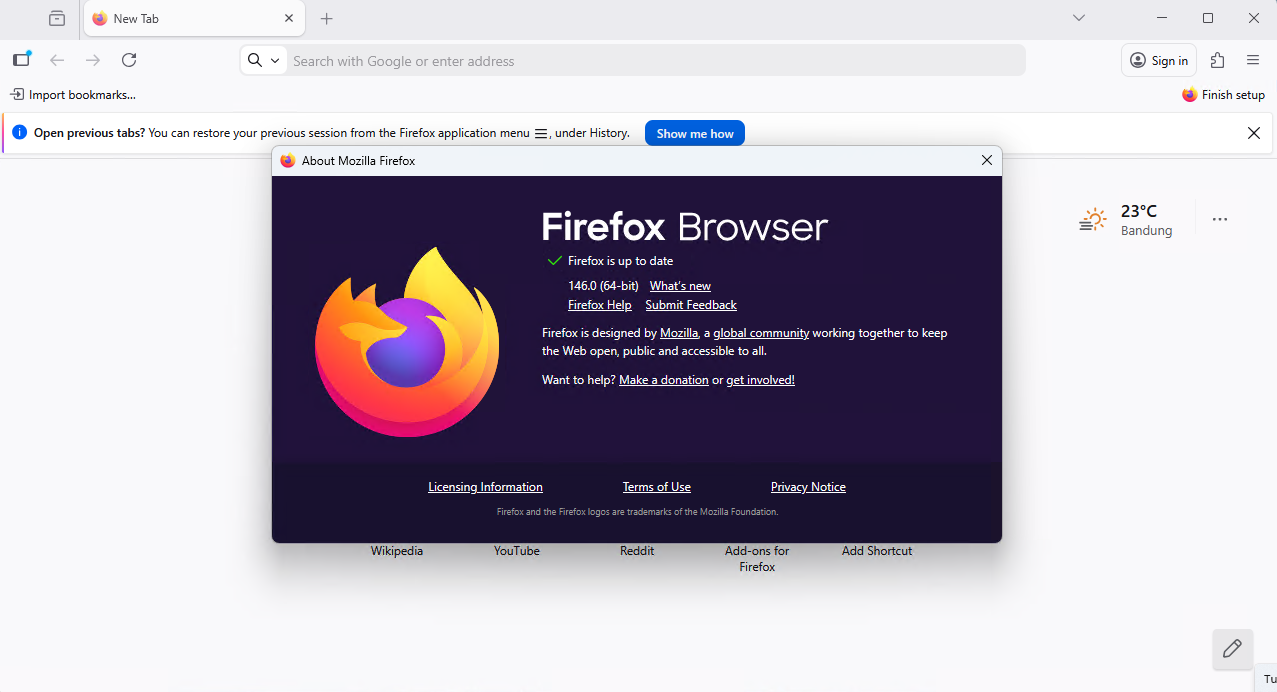This screenshot has width=1277, height=692.
Task: Open the Firefox hamburger application menu
Action: [x=1253, y=60]
